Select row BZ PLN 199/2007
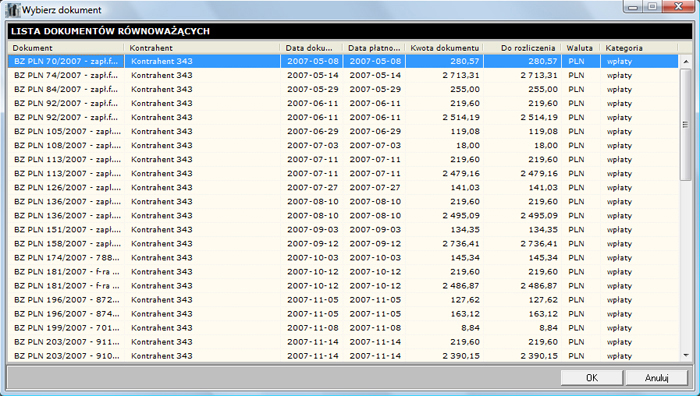The image size is (700, 396). pos(343,328)
